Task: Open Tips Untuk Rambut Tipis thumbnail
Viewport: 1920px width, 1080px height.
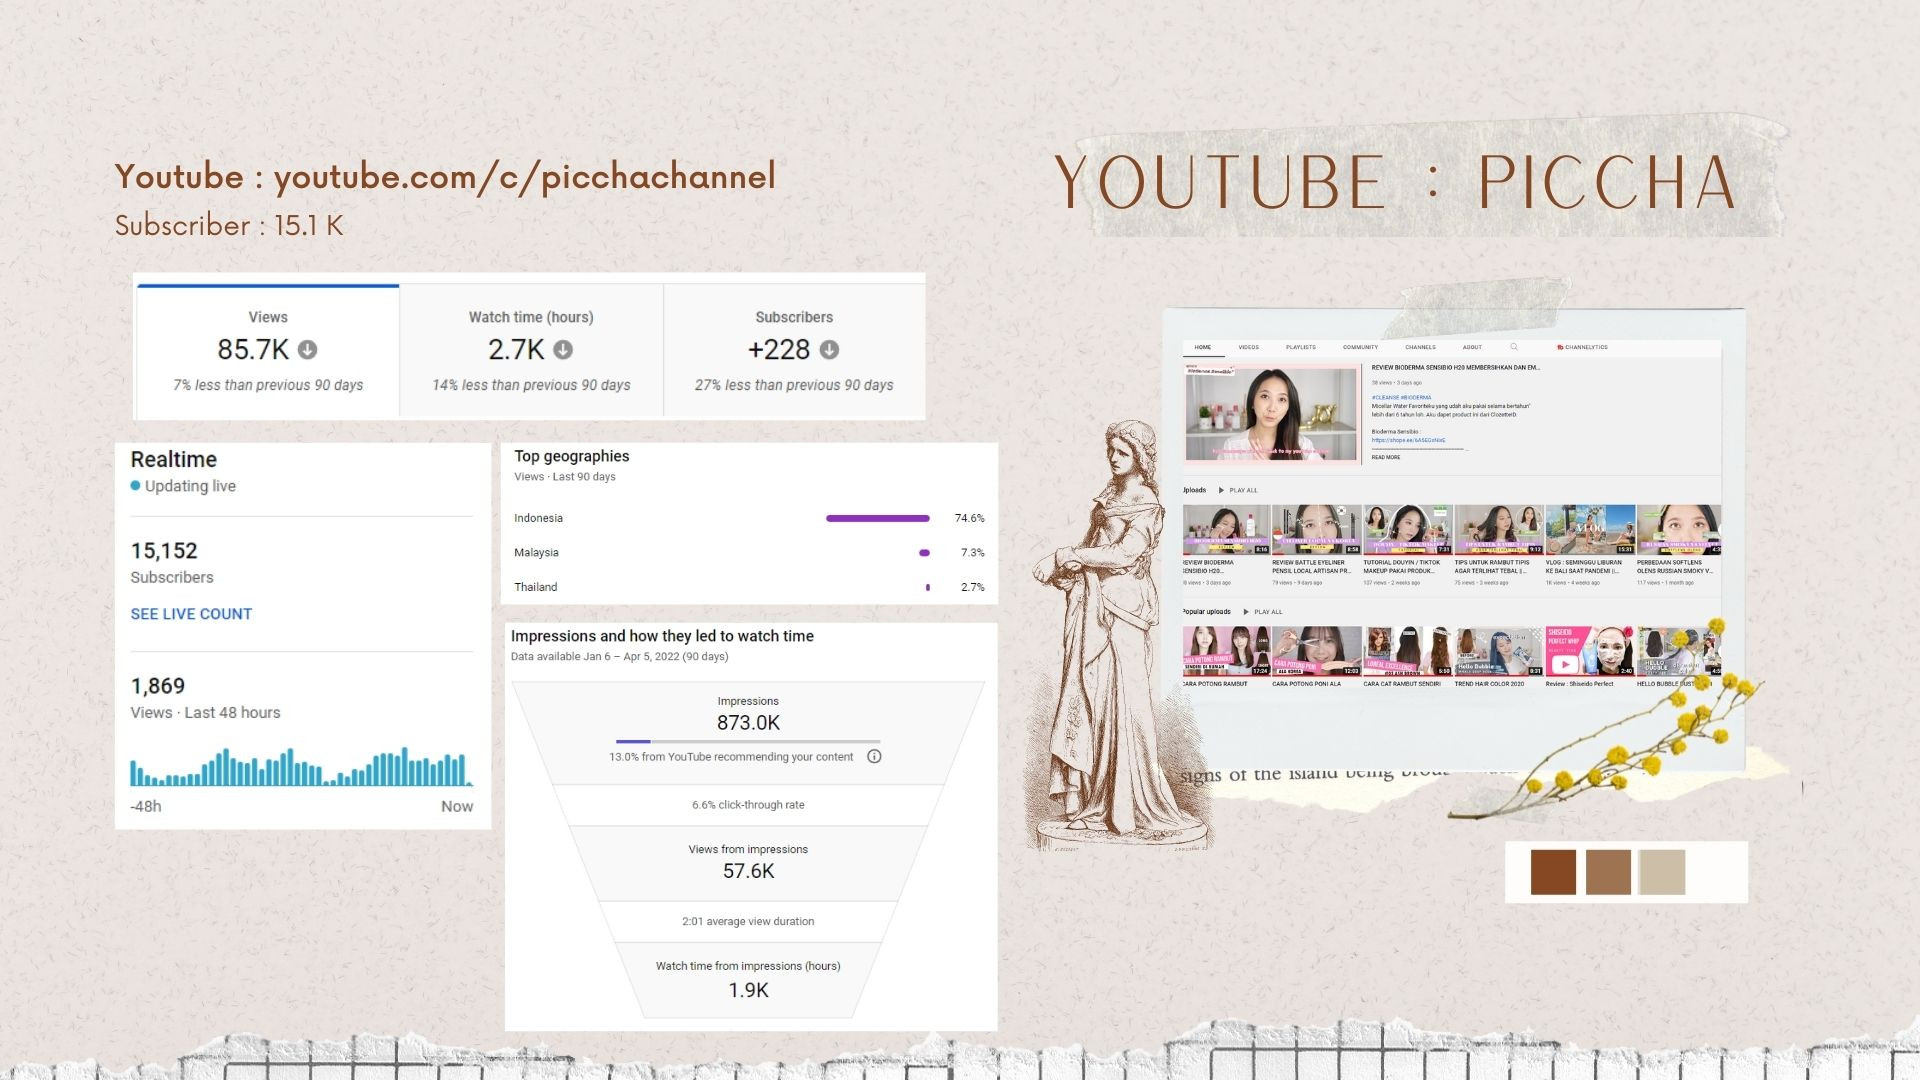Action: coord(1498,529)
